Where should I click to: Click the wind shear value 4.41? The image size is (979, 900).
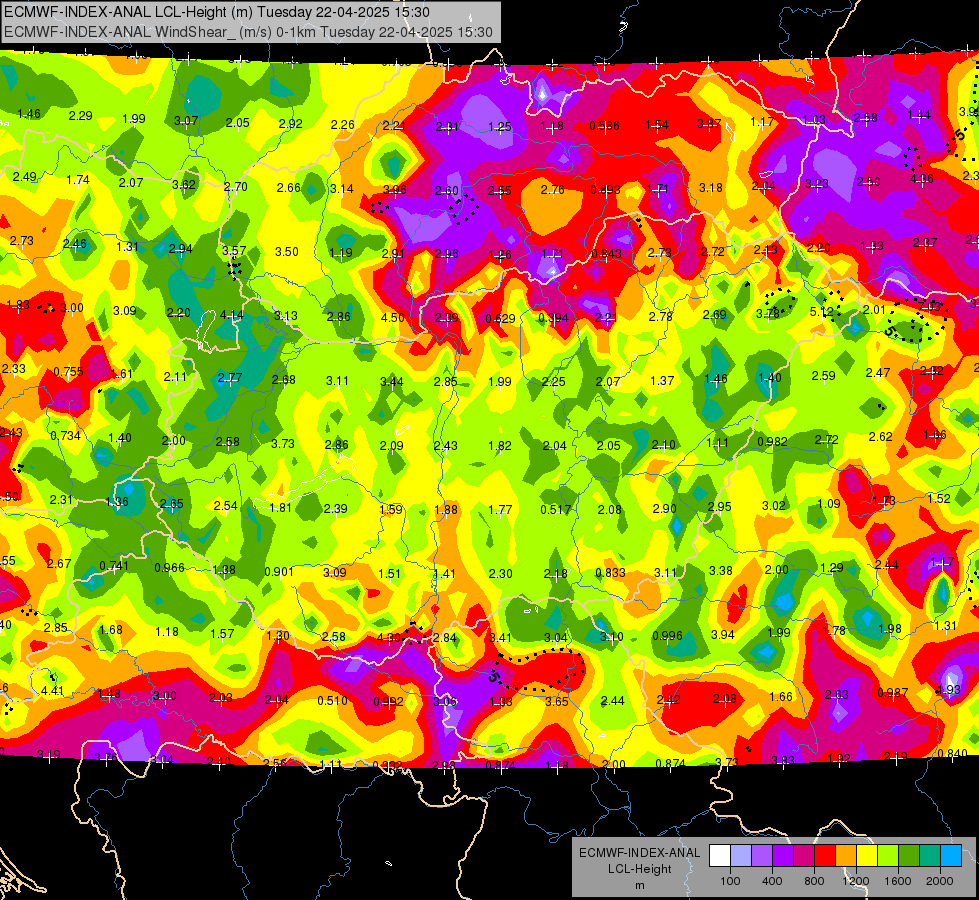point(52,690)
